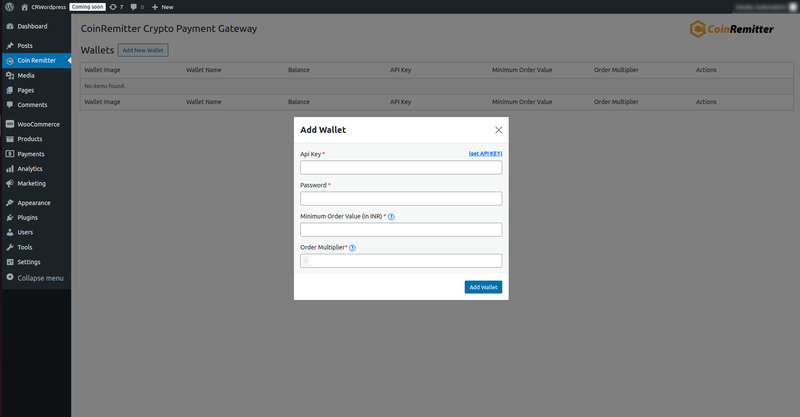Image resolution: width=800 pixels, height=417 pixels.
Task: Click the blue Add Wallet button
Action: click(483, 287)
